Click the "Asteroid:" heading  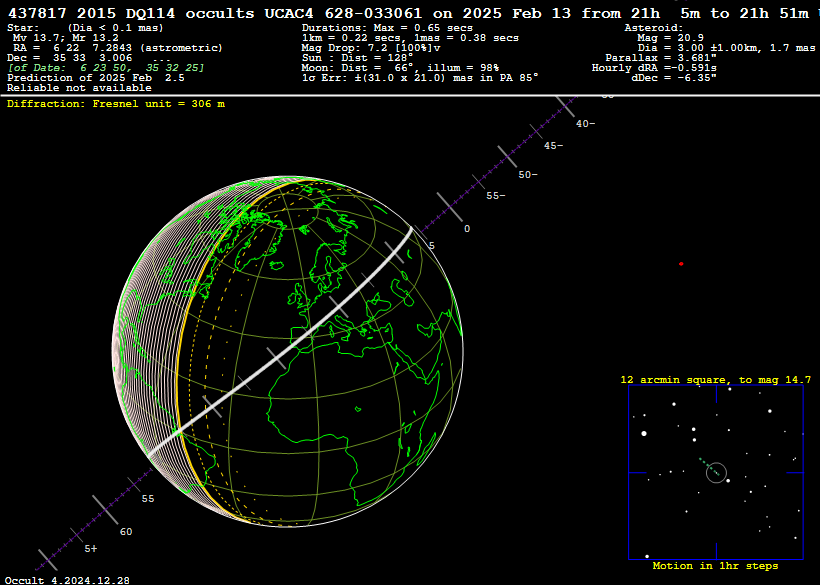coord(654,28)
